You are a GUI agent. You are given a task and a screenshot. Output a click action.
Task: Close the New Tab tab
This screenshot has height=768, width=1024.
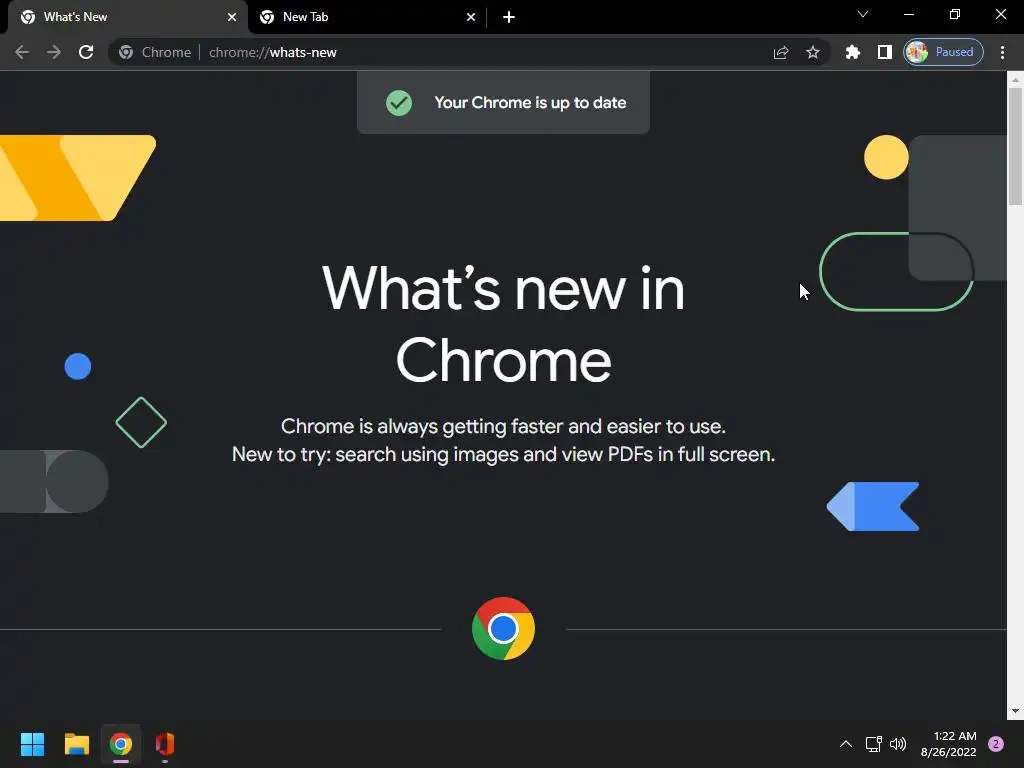[471, 17]
